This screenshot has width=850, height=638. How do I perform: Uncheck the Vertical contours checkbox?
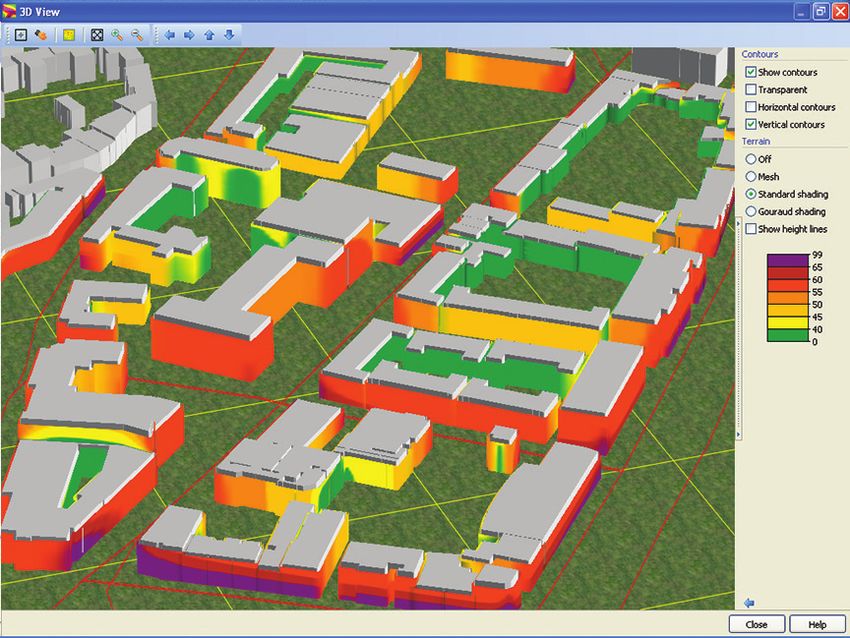click(751, 124)
